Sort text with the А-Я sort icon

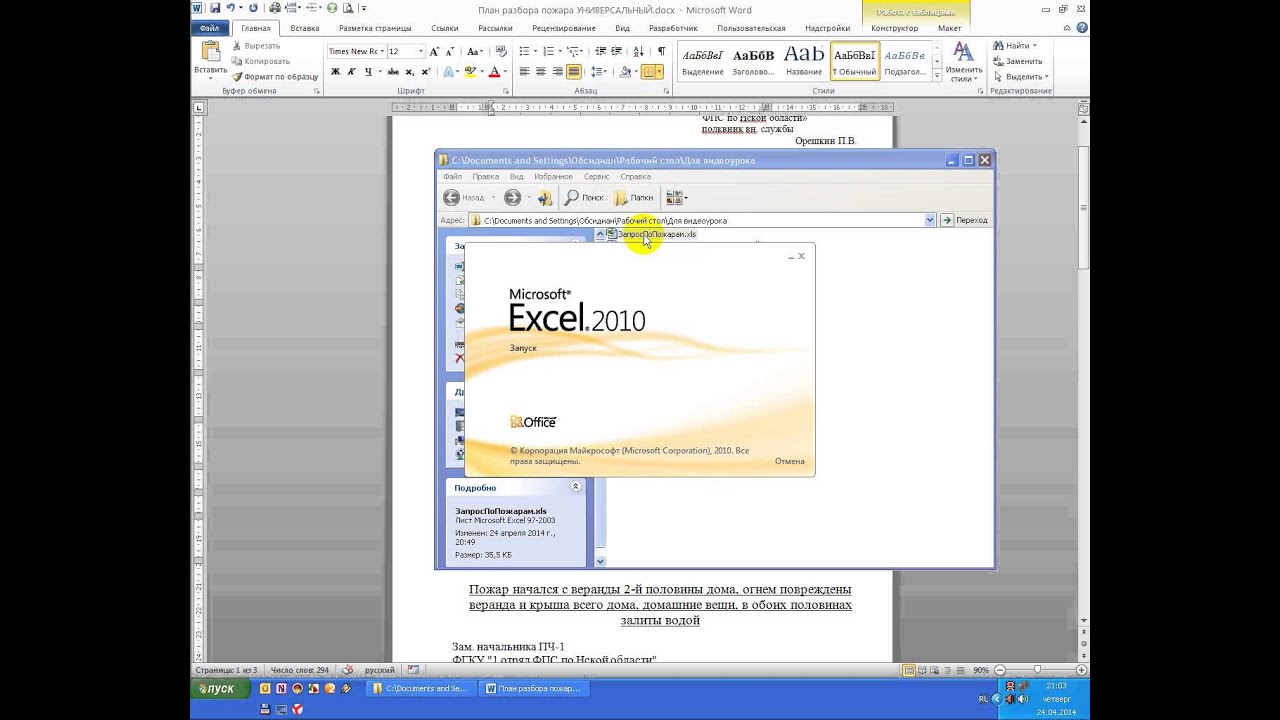point(640,51)
